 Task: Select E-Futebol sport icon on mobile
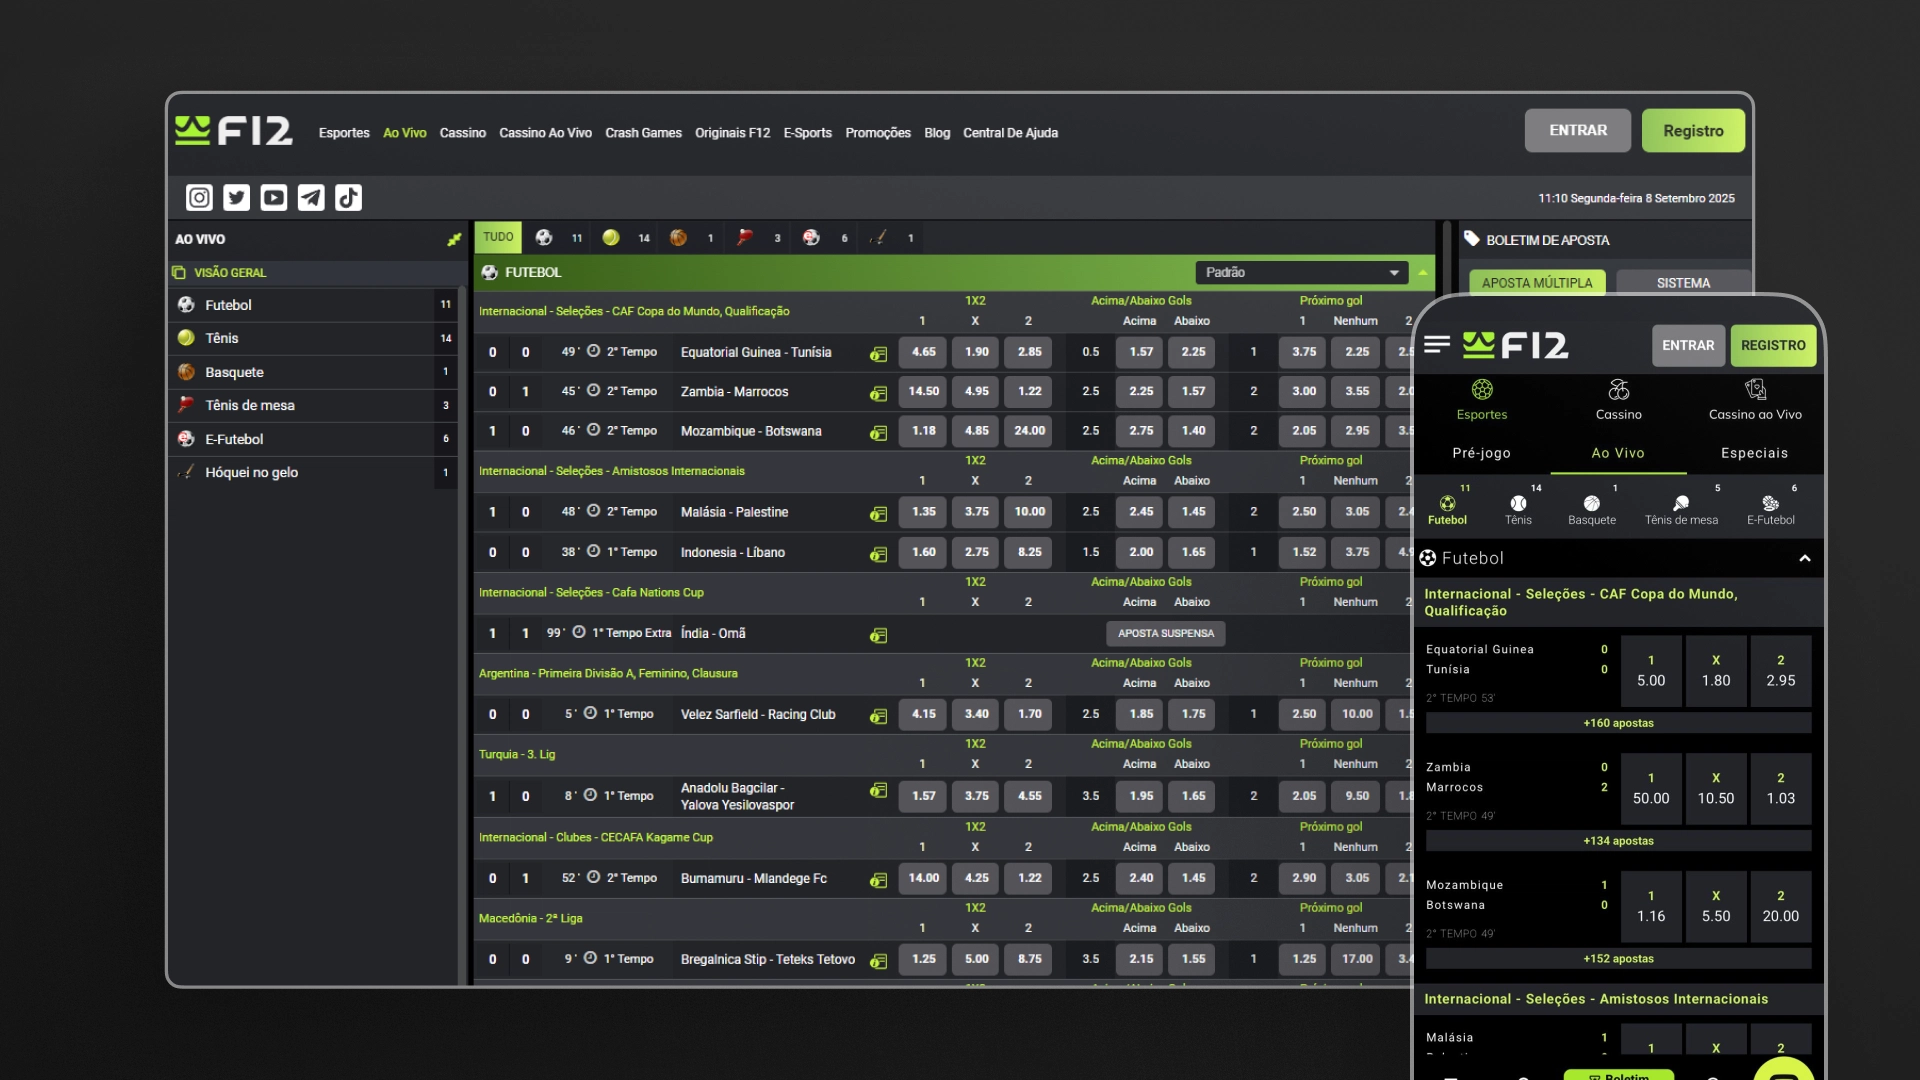click(1769, 507)
